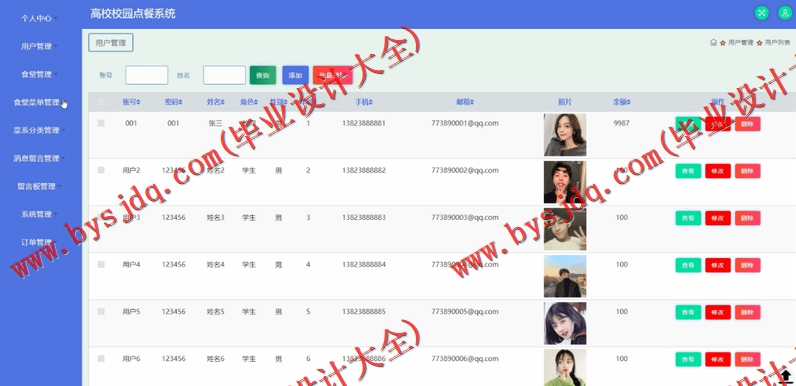Click 删除 button for 用户5
Viewport: 796px width, 386px height.
click(747, 312)
